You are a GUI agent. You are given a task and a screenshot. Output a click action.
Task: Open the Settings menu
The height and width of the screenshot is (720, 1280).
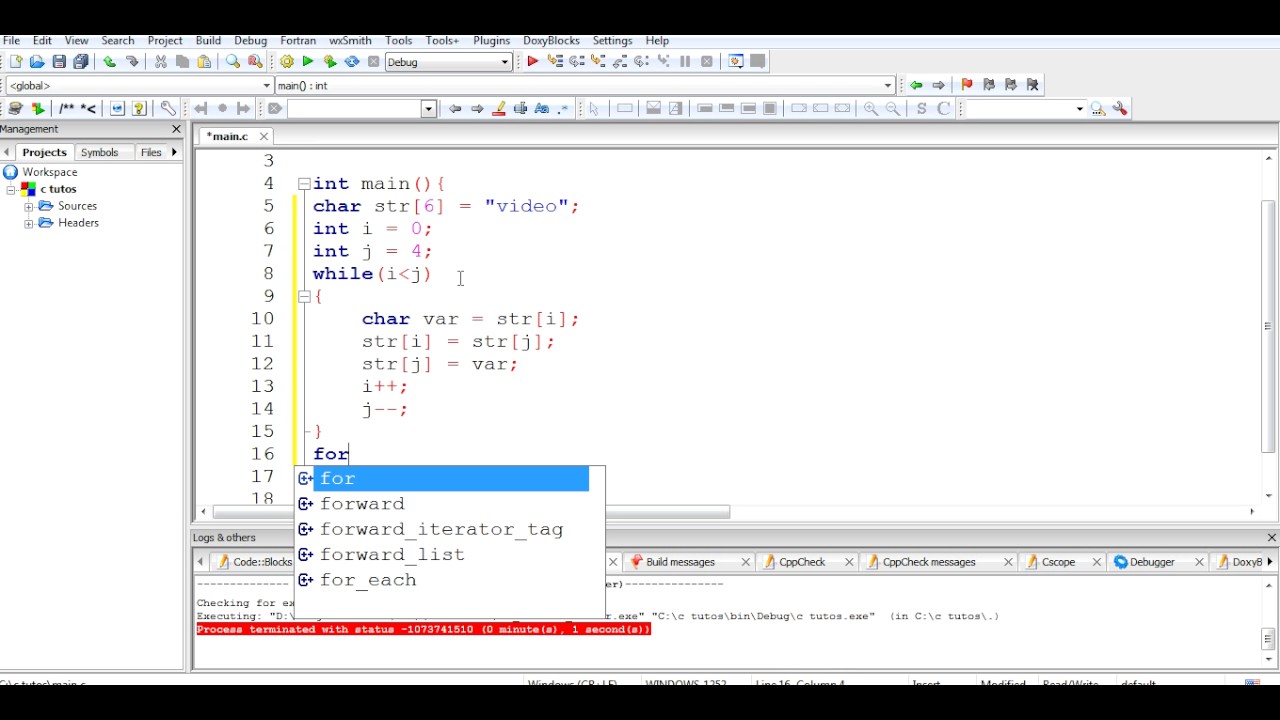(612, 41)
